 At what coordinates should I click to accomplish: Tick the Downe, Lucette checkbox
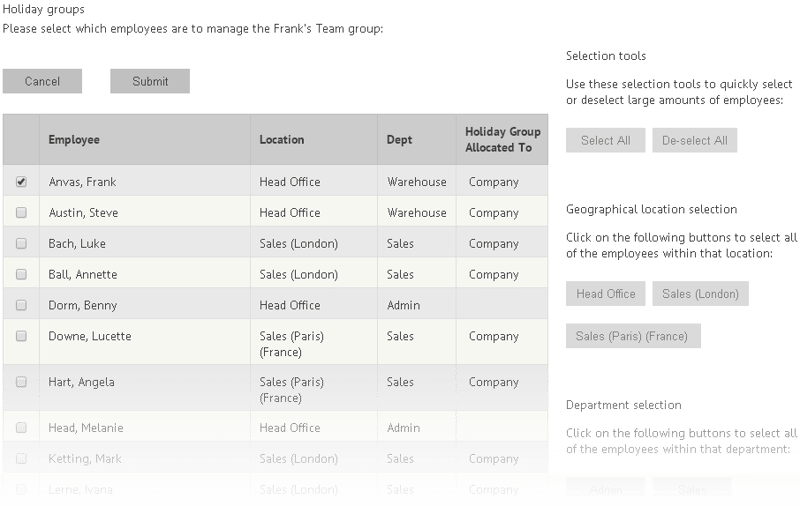21,336
